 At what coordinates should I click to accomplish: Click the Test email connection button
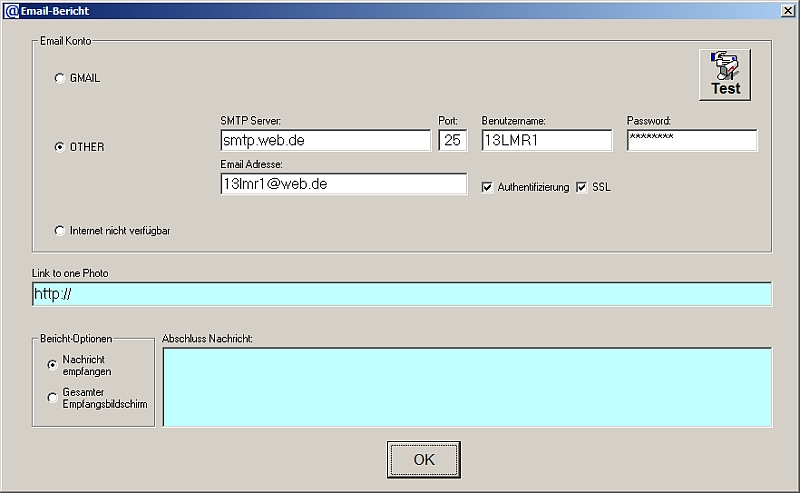[725, 75]
